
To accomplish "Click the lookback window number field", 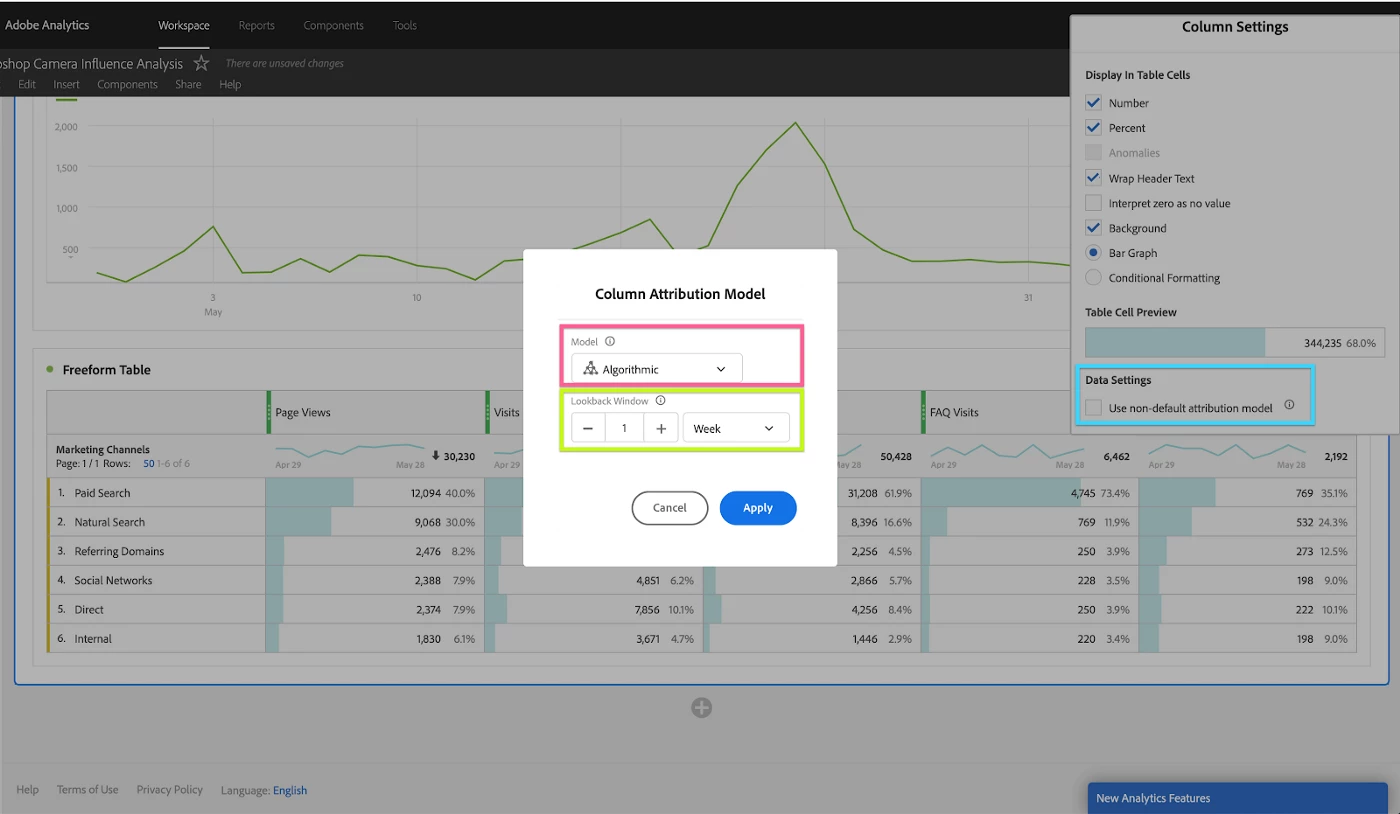I will [625, 428].
